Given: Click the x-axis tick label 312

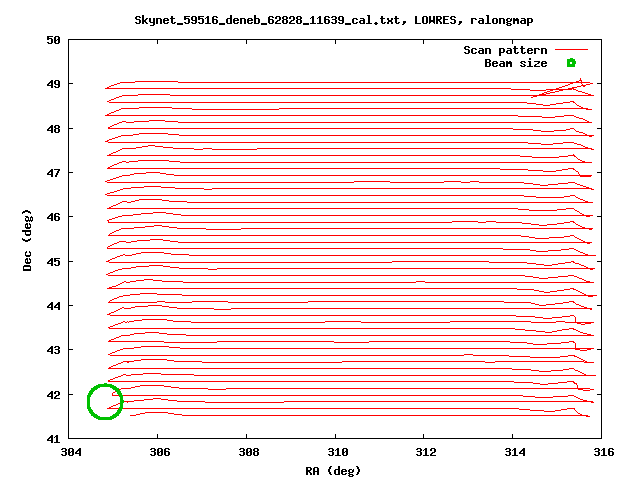Looking at the screenshot, I should 426,452.
